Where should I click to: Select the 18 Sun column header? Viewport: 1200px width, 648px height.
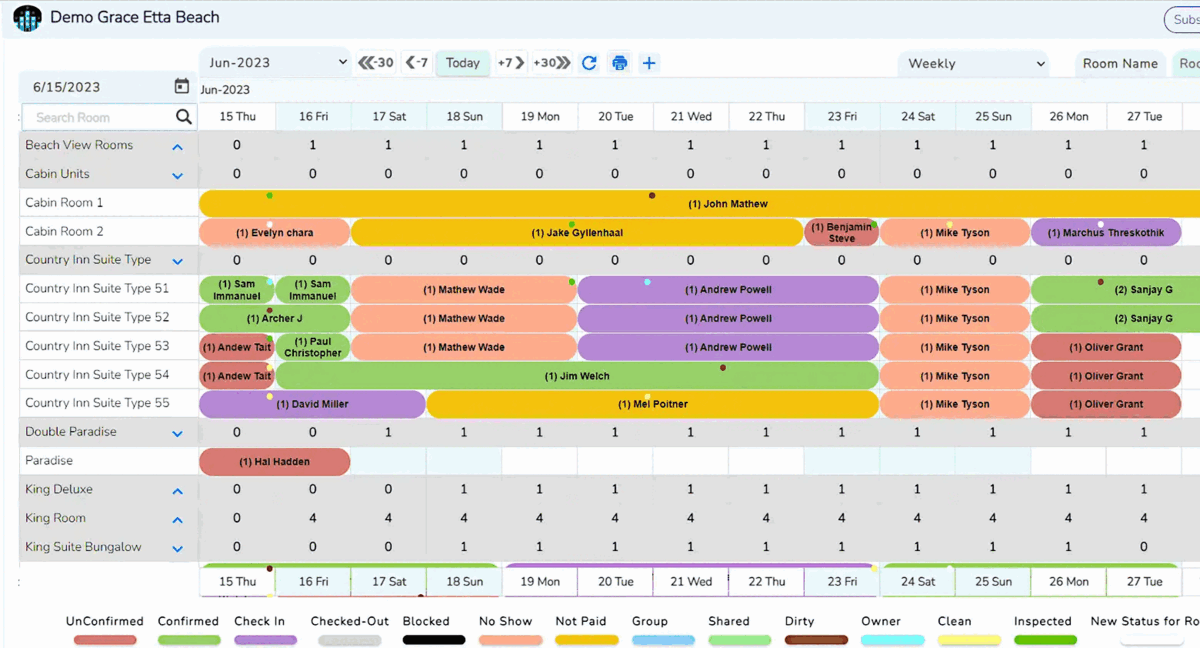463,115
